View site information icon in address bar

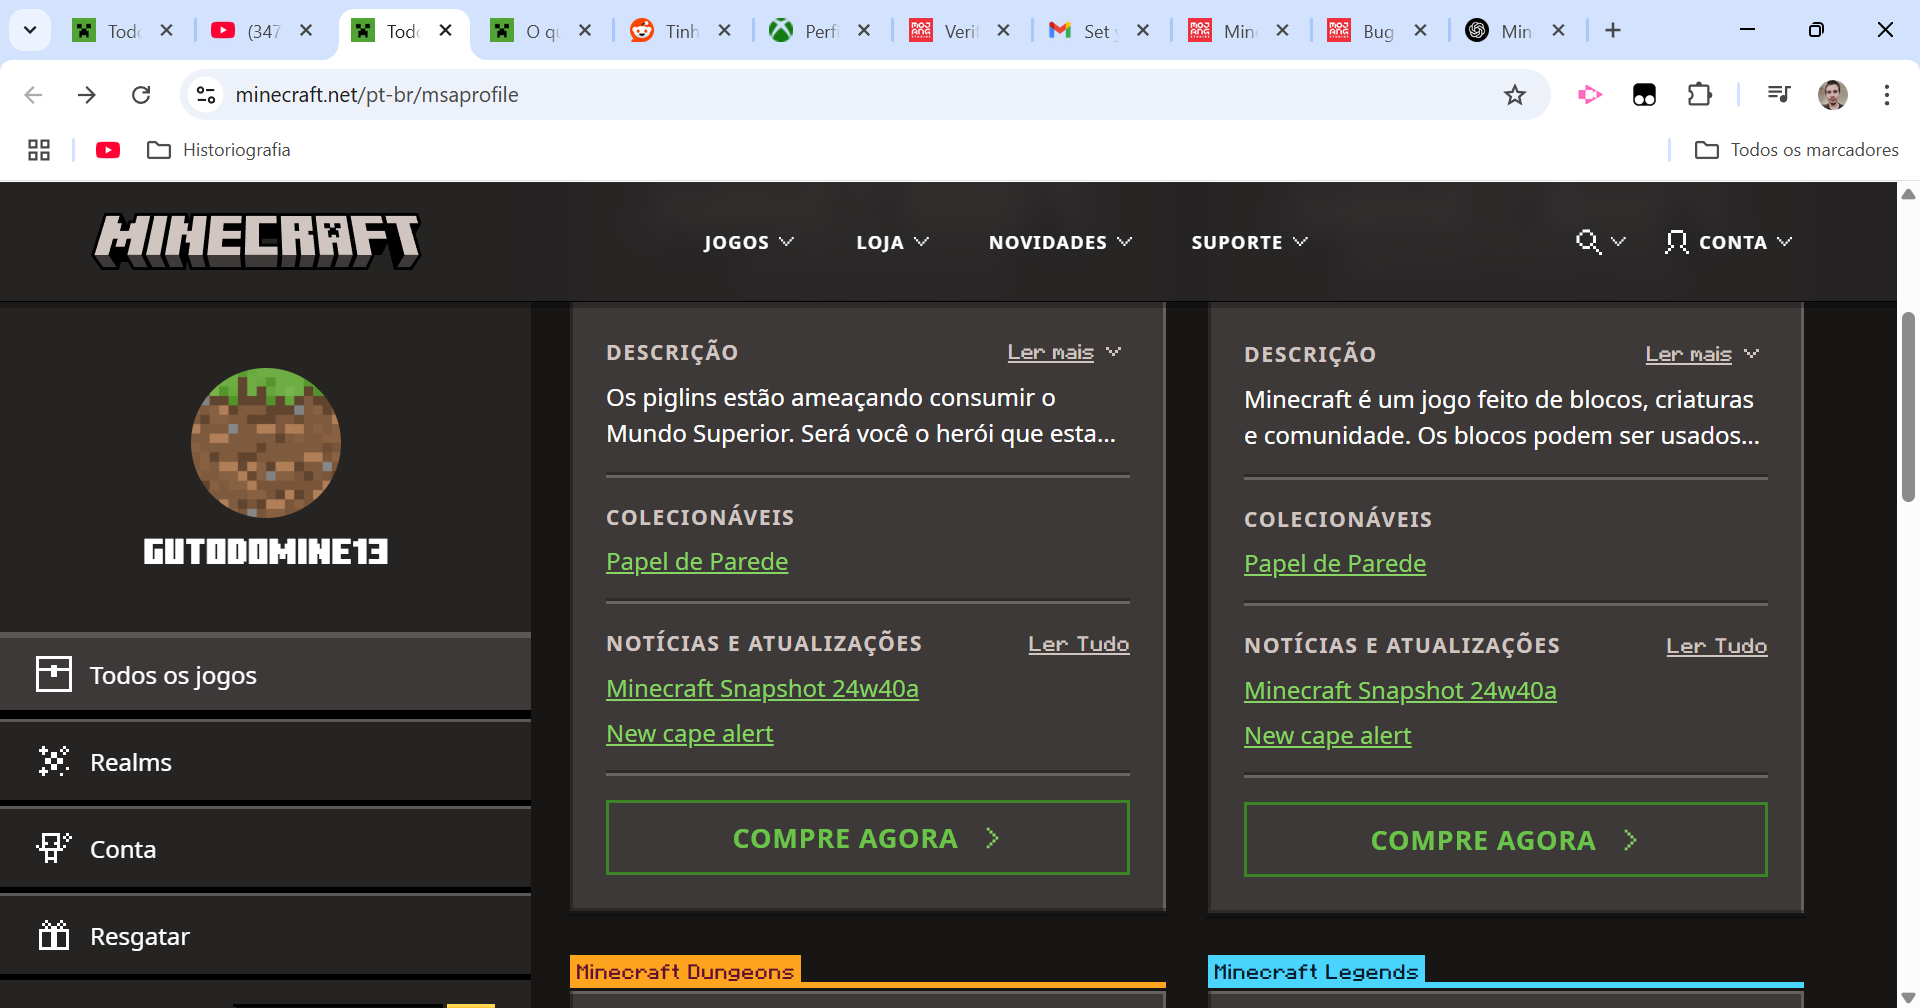click(x=206, y=95)
